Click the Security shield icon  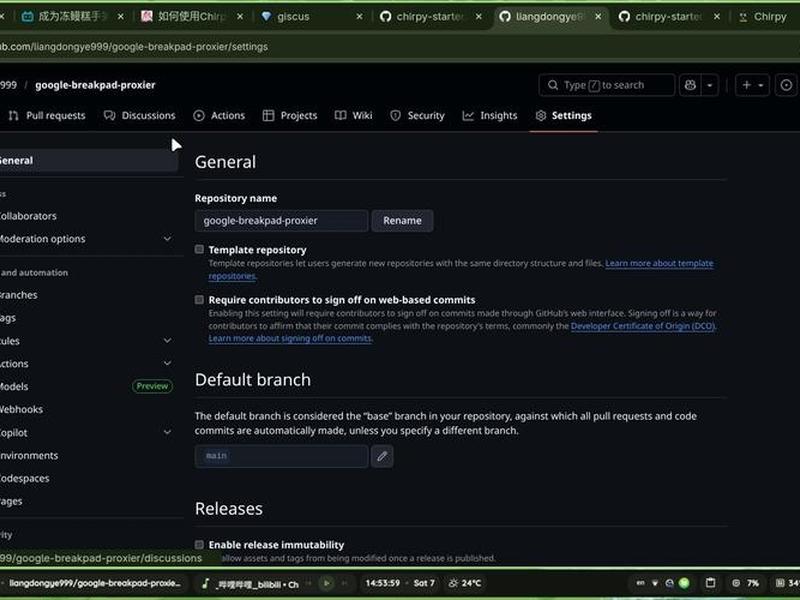pyautogui.click(x=395, y=116)
